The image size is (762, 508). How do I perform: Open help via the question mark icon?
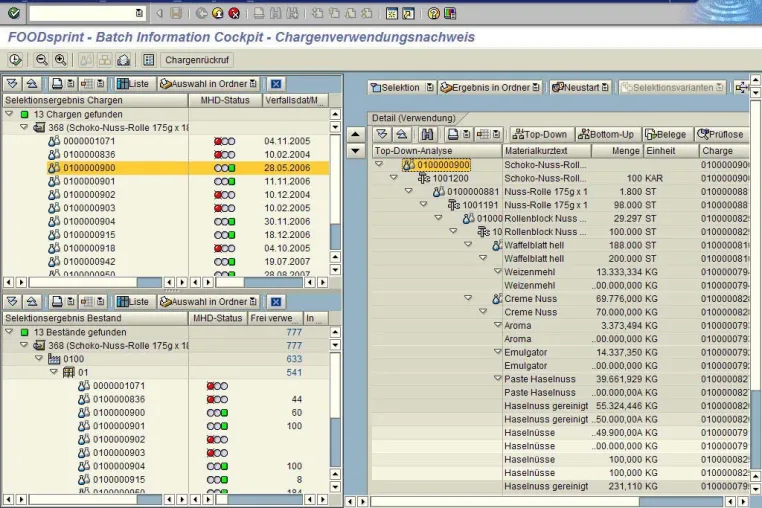(x=433, y=14)
